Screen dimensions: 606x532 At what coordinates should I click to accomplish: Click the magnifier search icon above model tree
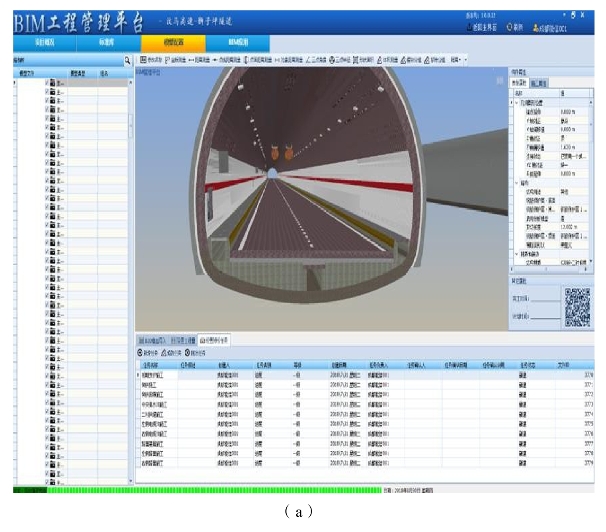point(127,60)
